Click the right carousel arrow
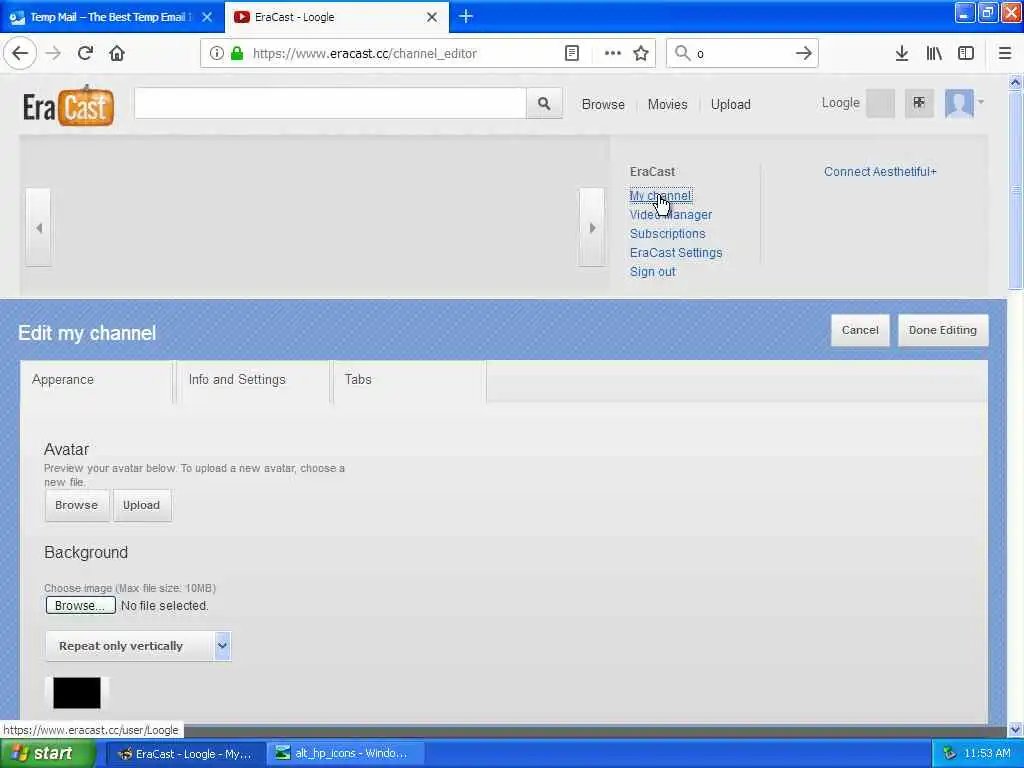The image size is (1024, 768). [592, 227]
